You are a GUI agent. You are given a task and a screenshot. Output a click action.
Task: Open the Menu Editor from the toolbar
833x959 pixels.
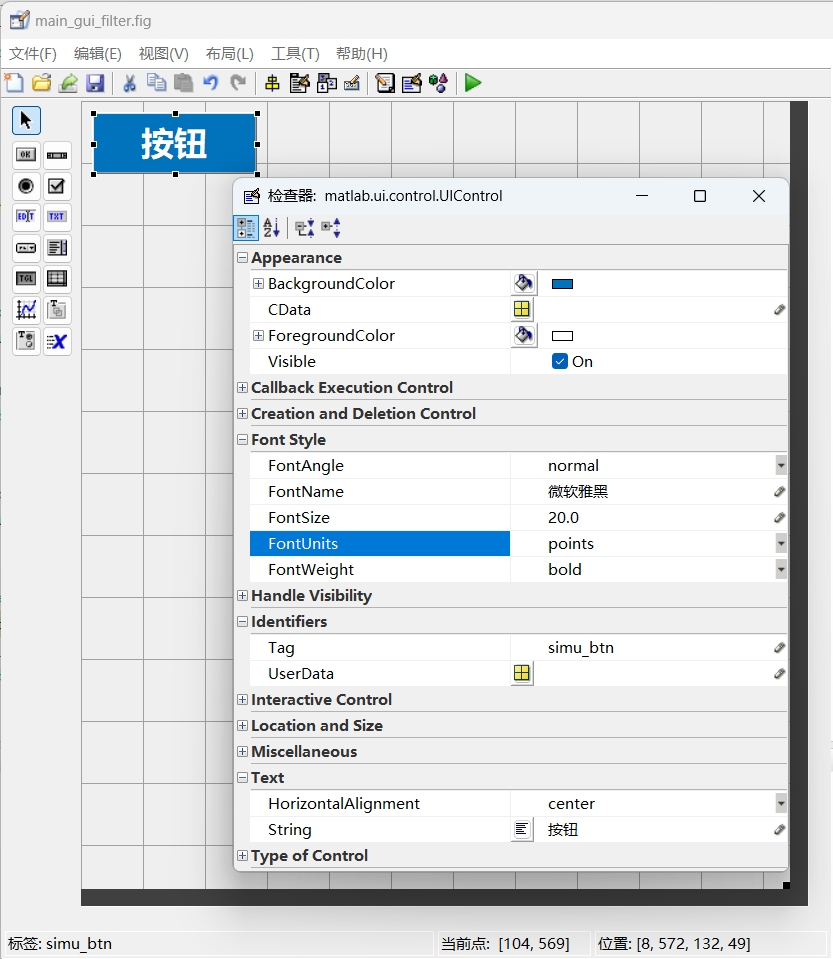299,83
